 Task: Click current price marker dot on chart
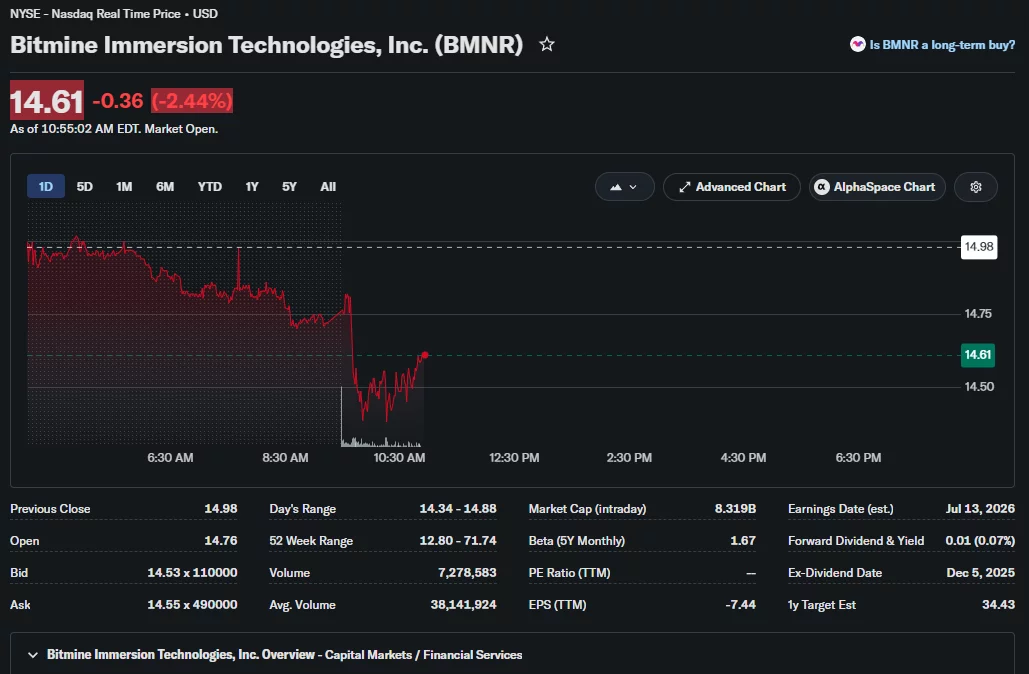[425, 355]
